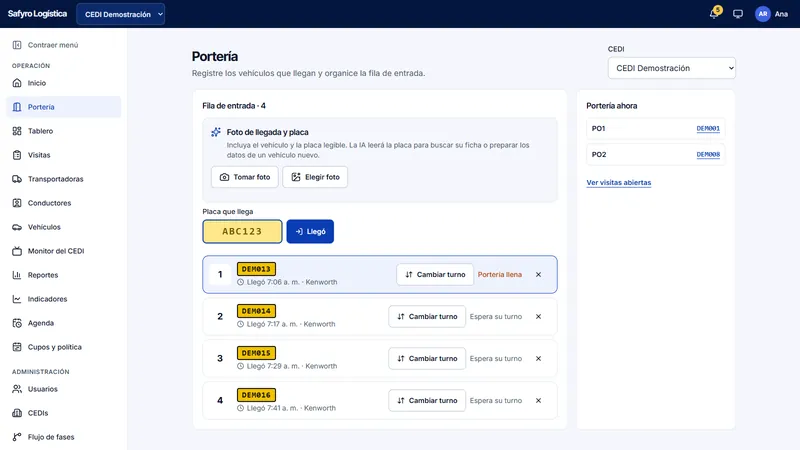The image size is (800, 450).
Task: Click the blue Llegó button
Action: point(310,232)
